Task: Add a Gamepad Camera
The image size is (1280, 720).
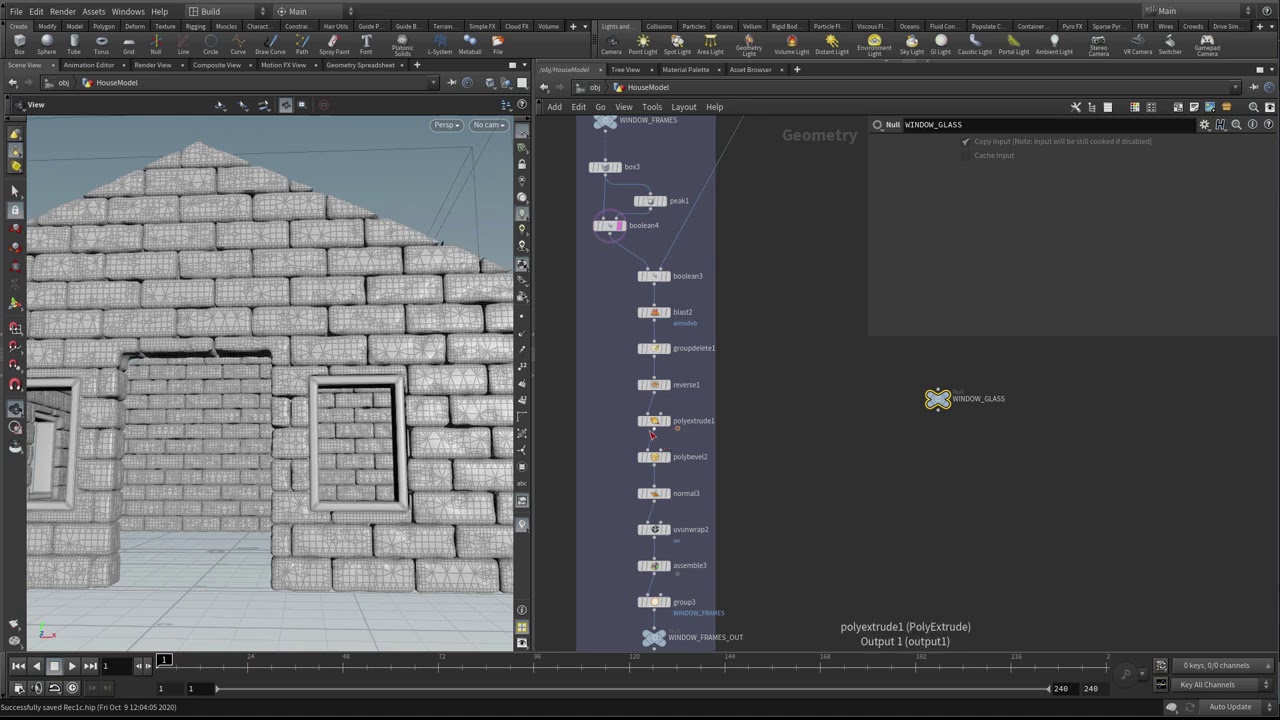Action: (x=1207, y=45)
